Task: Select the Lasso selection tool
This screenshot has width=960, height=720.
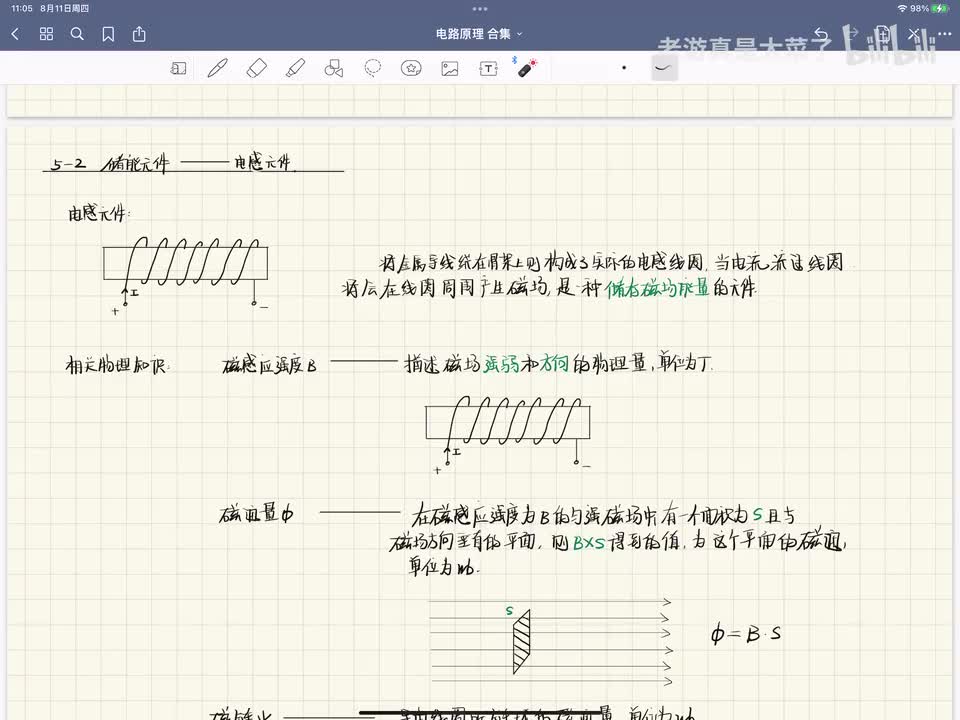Action: pos(372,68)
